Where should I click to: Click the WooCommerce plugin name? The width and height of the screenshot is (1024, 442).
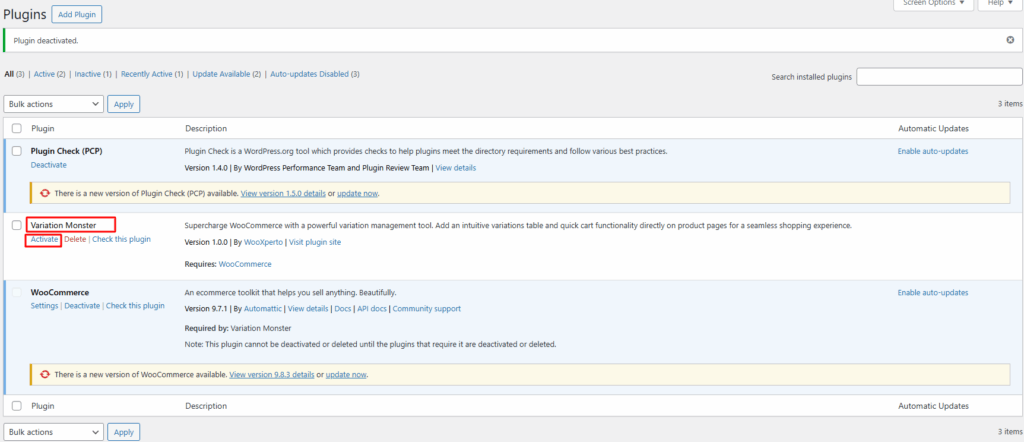[60, 292]
